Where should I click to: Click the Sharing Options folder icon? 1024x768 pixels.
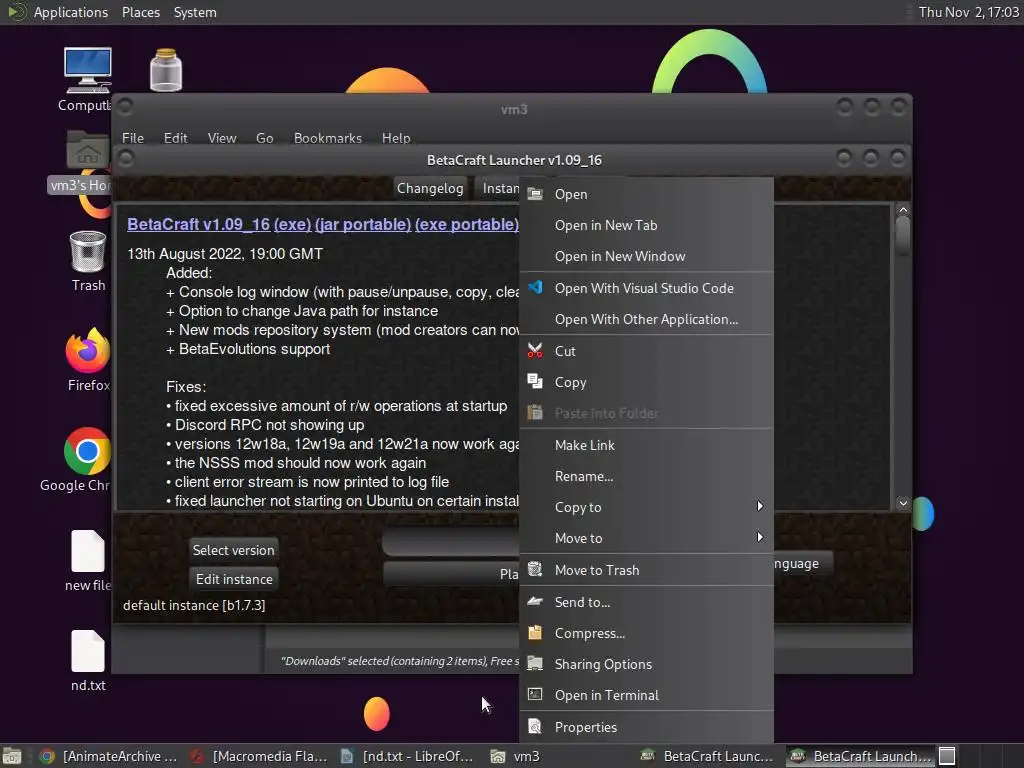(x=535, y=664)
